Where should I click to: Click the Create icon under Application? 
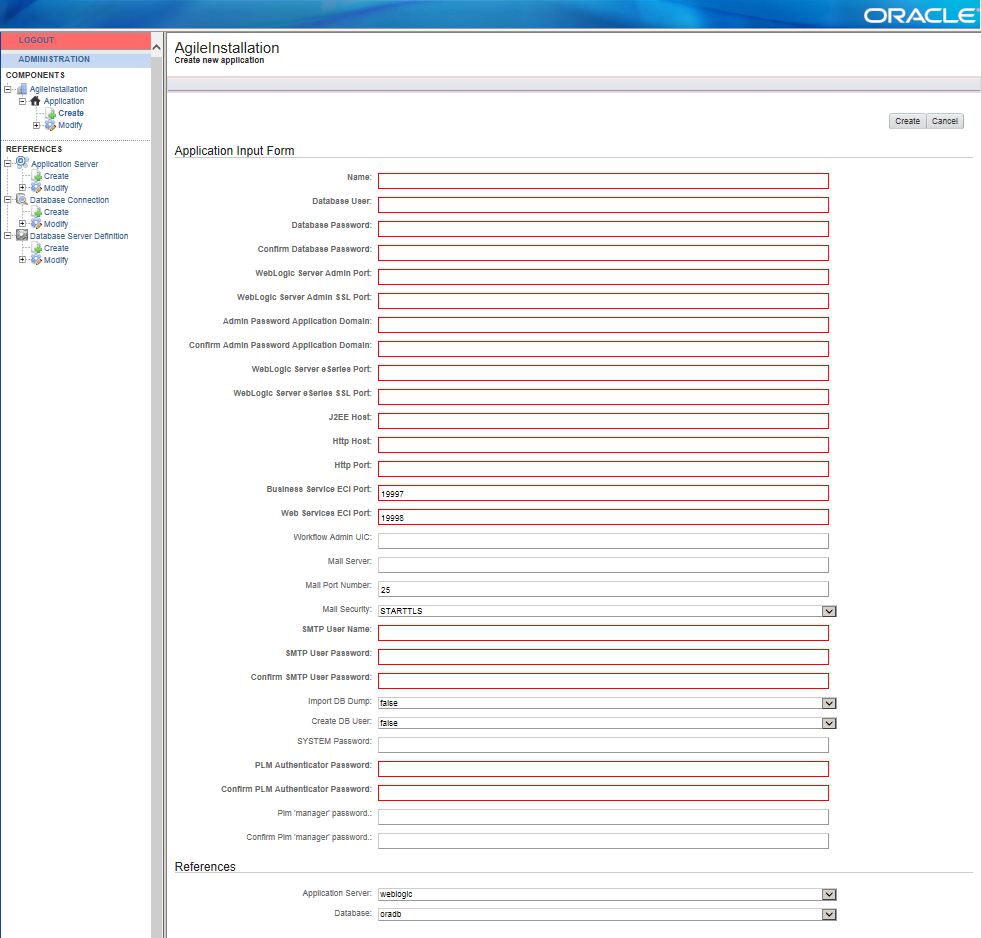(x=51, y=113)
